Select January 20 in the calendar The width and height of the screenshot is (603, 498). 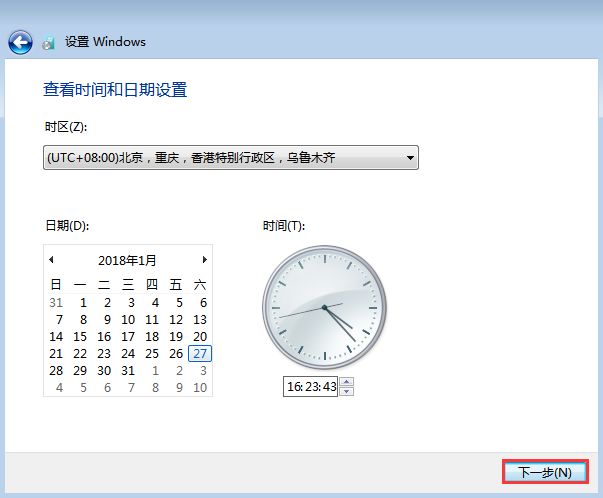(200, 336)
